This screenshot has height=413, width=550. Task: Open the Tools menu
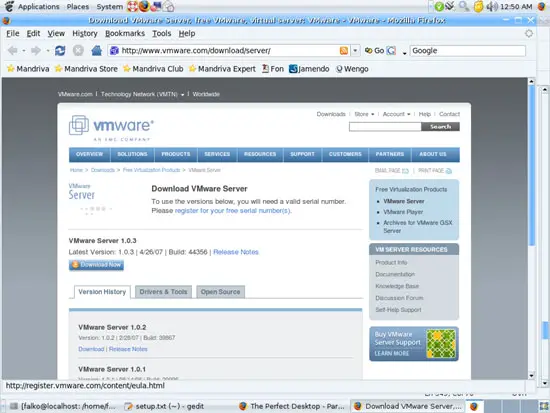click(x=161, y=33)
